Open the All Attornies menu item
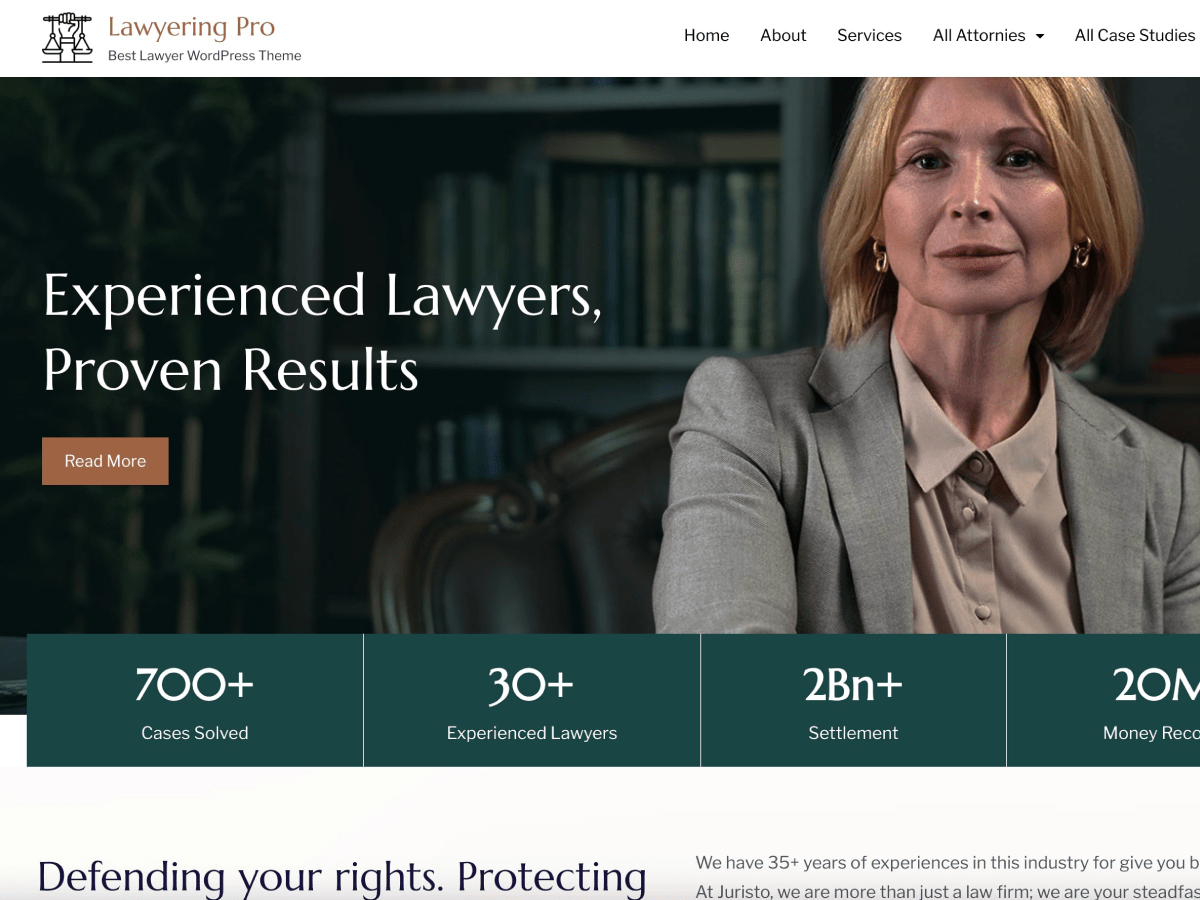The image size is (1200, 900). click(x=979, y=35)
